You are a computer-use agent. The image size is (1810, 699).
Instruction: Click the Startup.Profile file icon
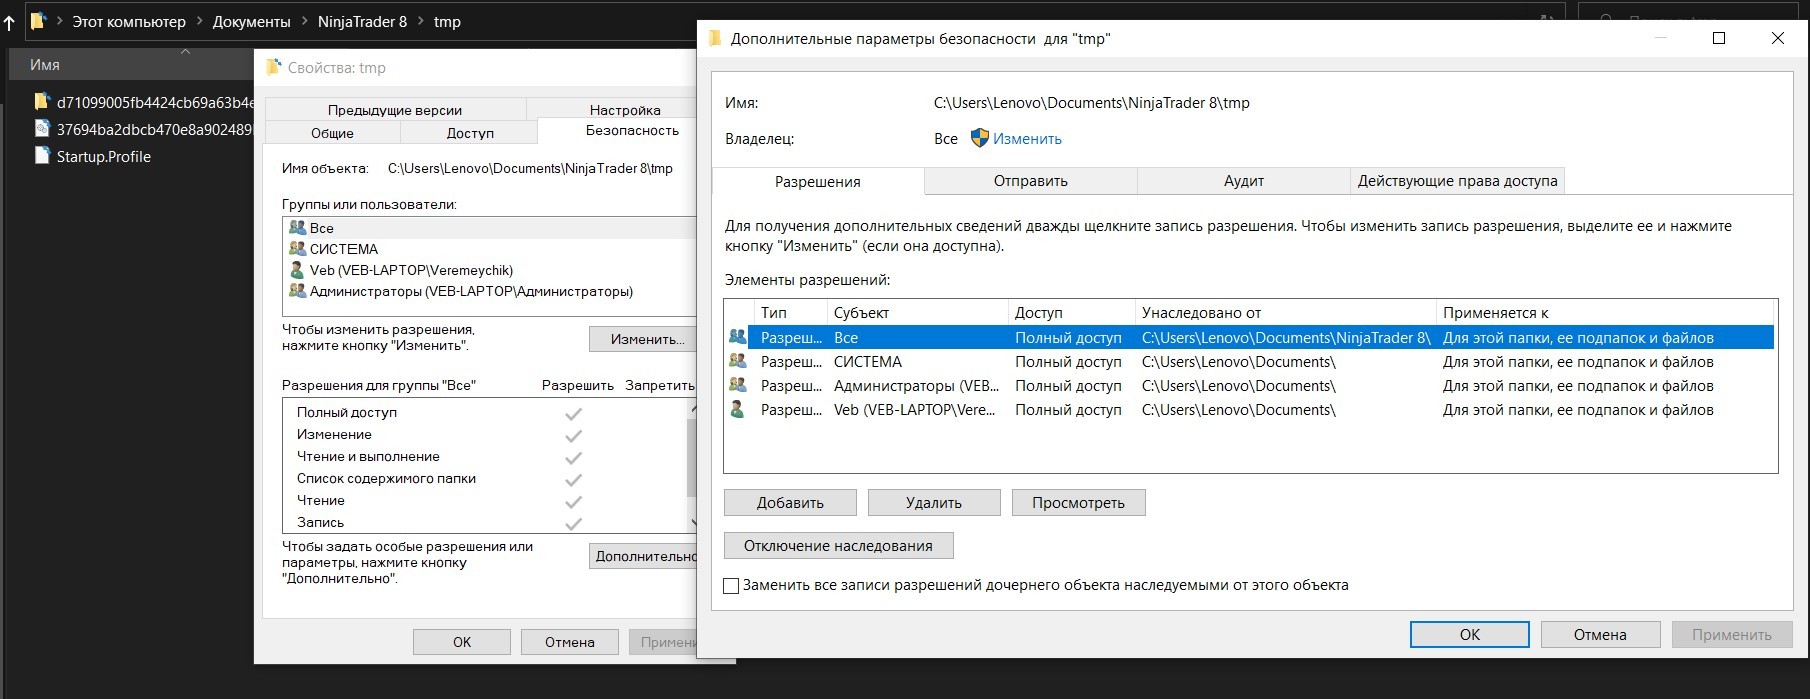[x=41, y=156]
